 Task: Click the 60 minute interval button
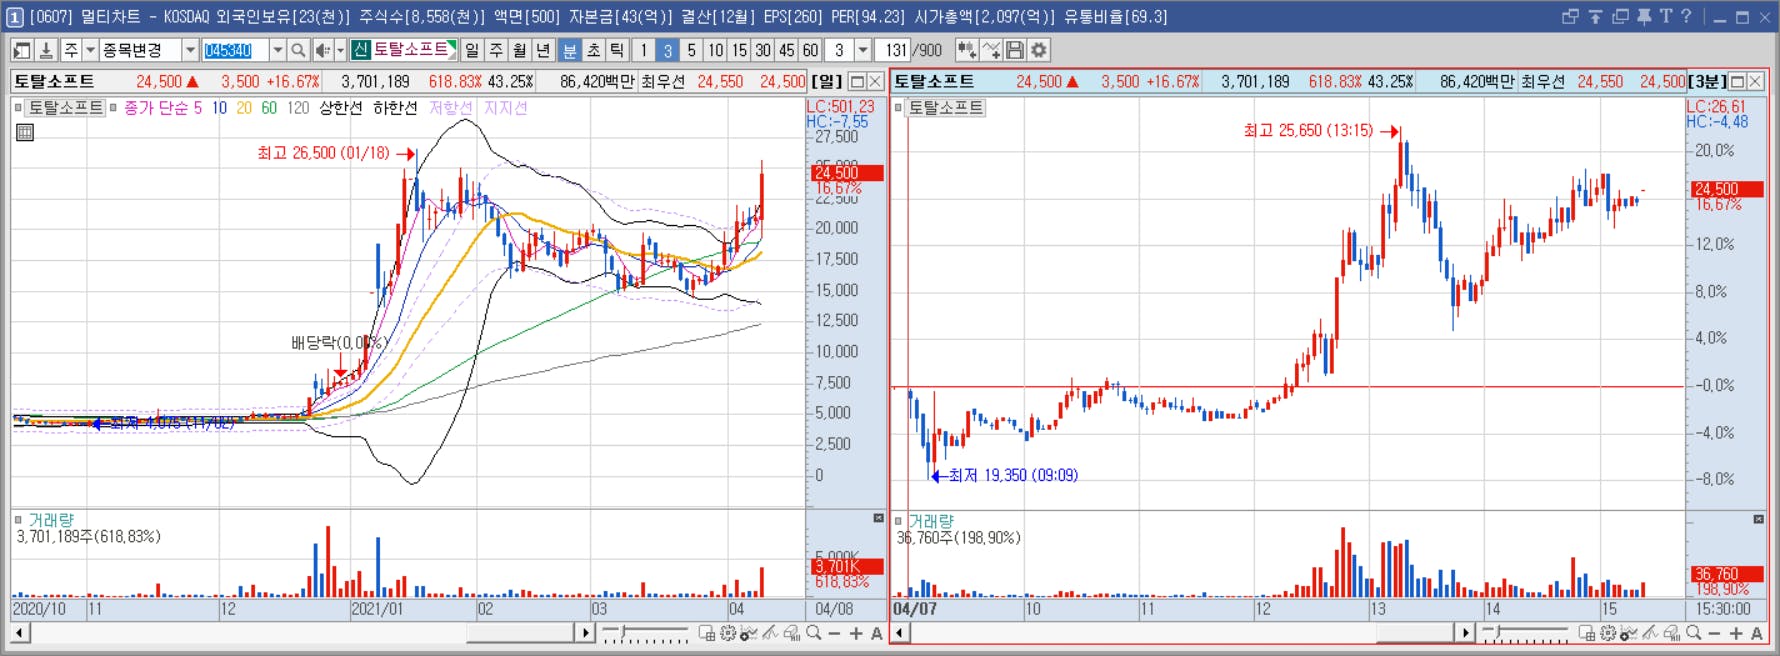point(810,50)
